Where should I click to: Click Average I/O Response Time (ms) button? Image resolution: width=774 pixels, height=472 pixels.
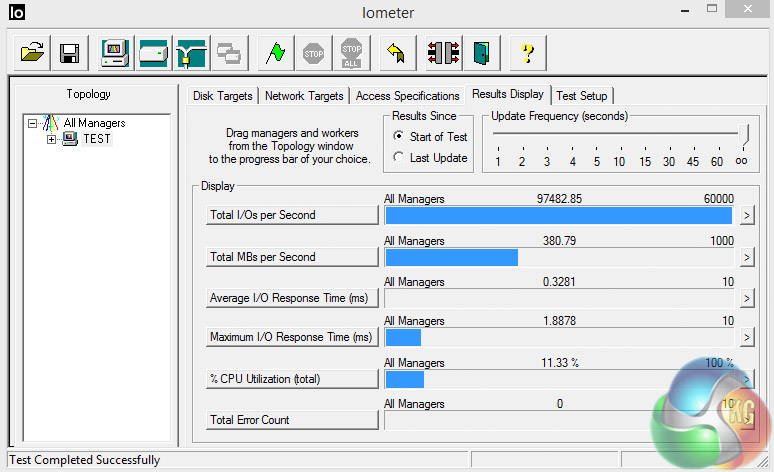[x=292, y=298]
